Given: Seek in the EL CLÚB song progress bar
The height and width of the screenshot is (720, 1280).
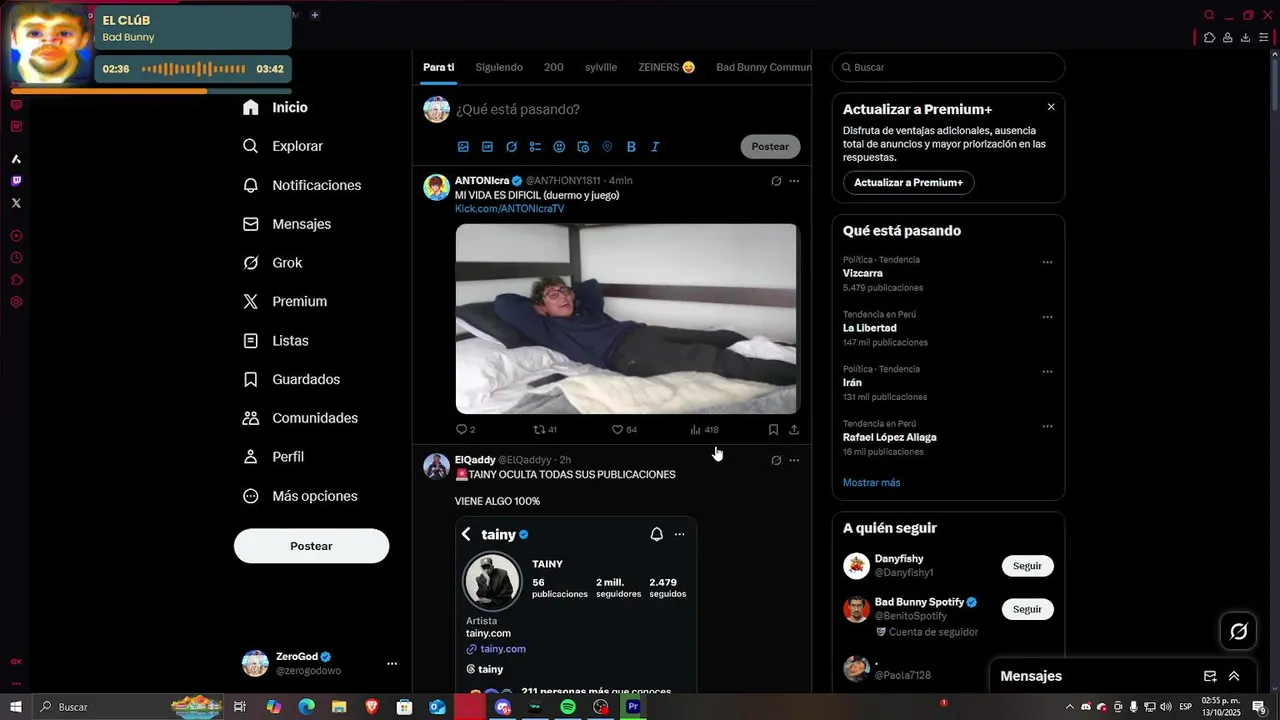Looking at the screenshot, I should (150, 91).
